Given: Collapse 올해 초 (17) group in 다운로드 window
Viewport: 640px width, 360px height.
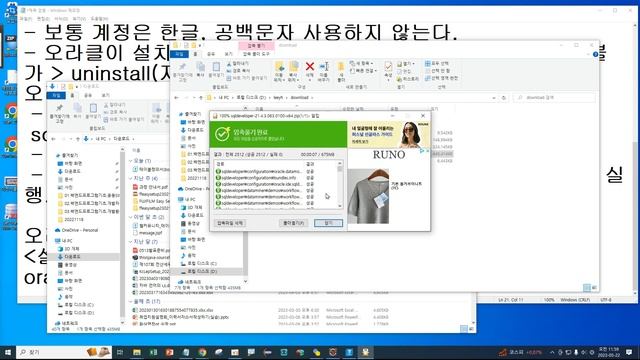Looking at the screenshot, I should (x=131, y=301).
